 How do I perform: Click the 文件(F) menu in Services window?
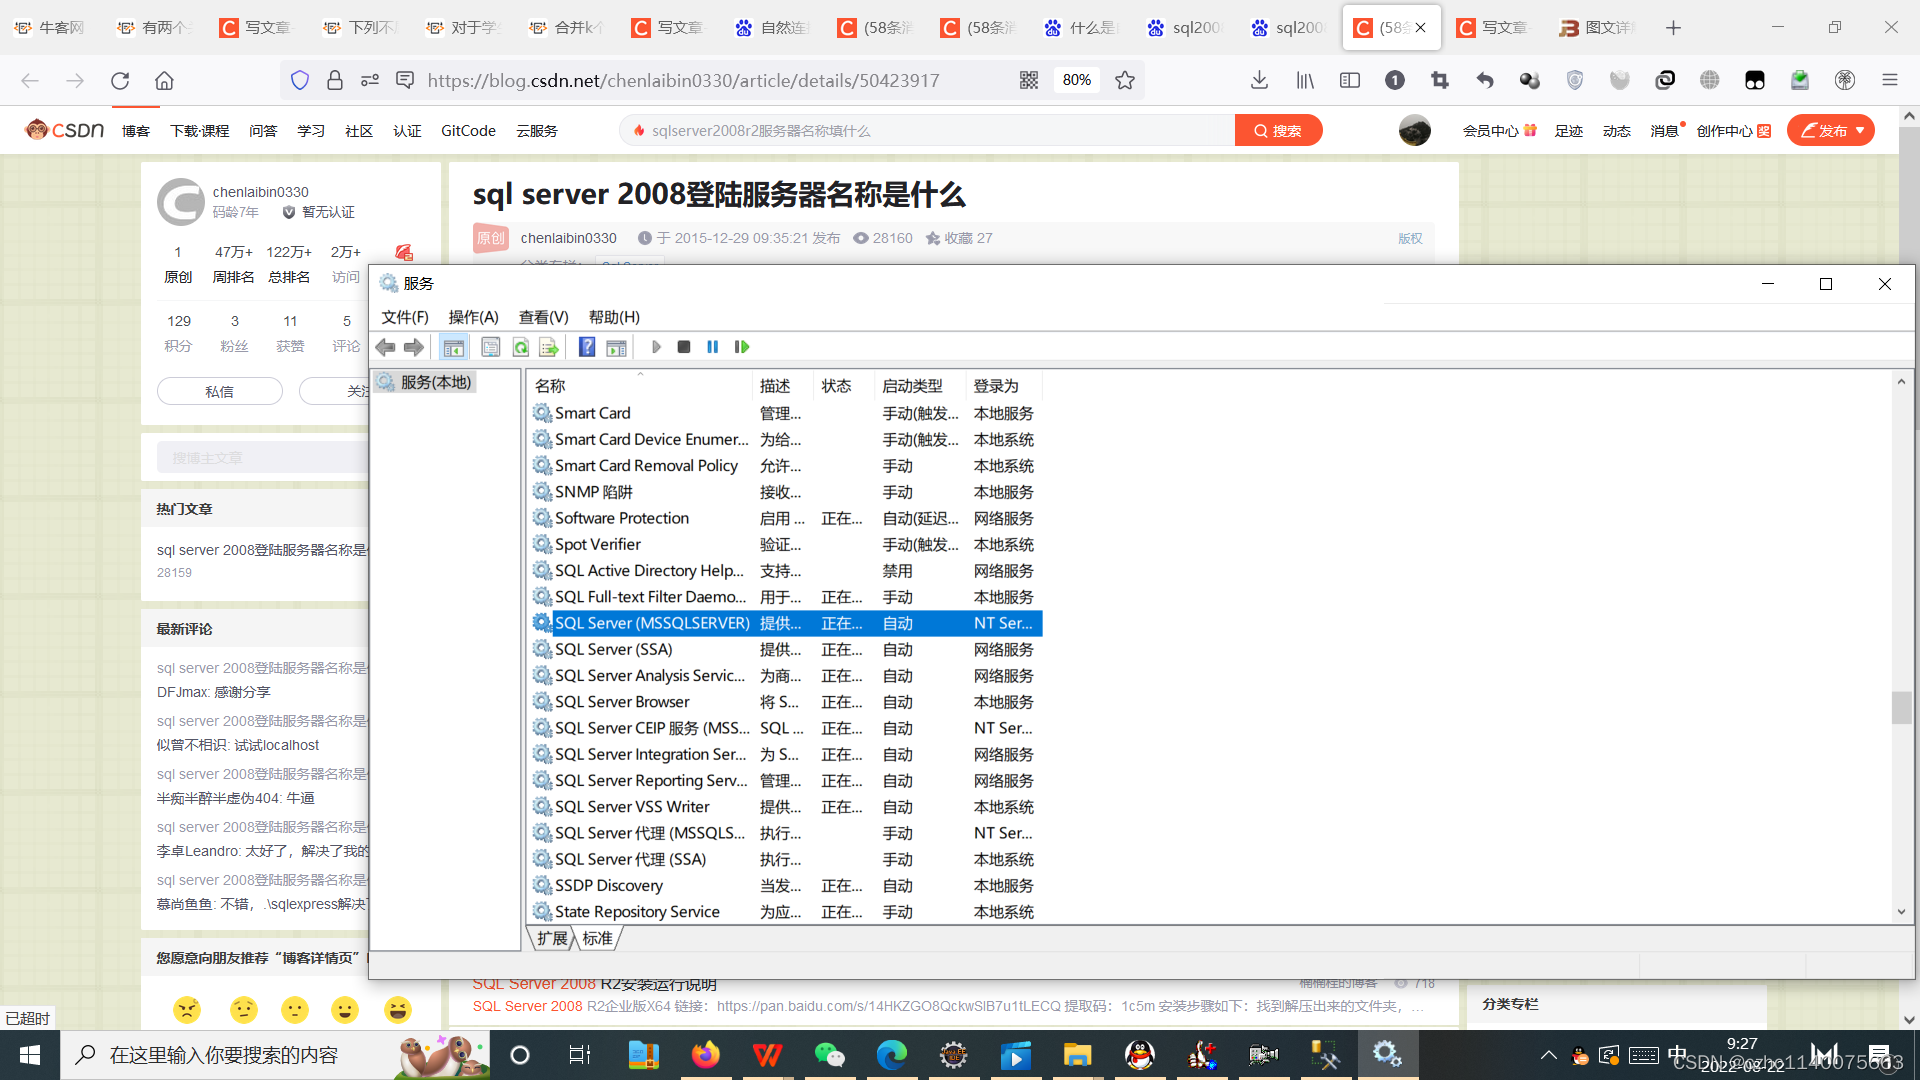[x=405, y=316]
